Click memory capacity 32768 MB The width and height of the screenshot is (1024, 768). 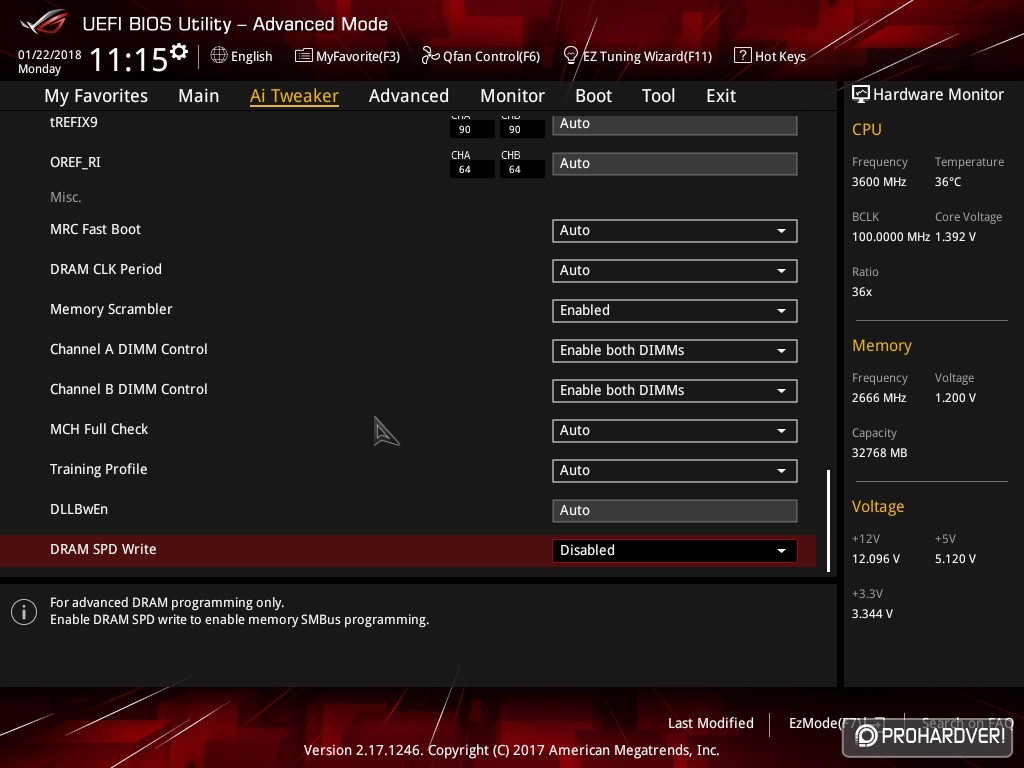coord(880,453)
